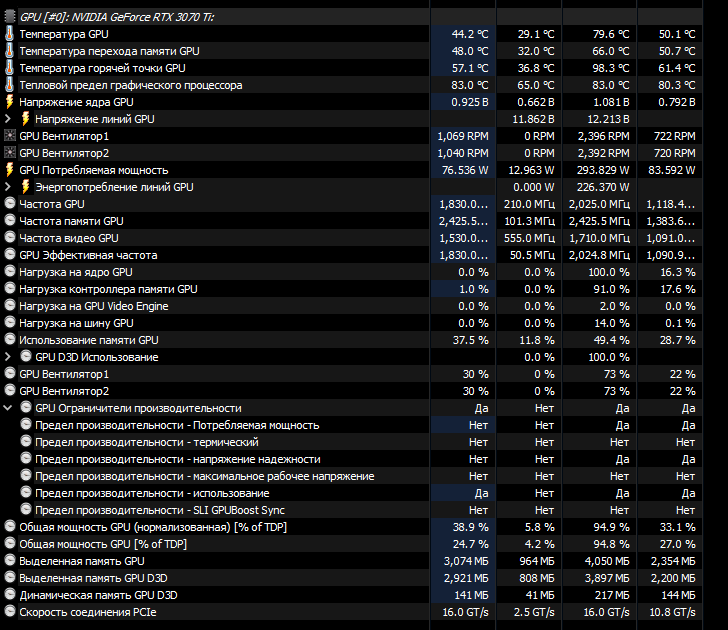Click fan icon of first GPU Вентилятор2 RPM row
This screenshot has height=630, width=728.
pos(9,153)
